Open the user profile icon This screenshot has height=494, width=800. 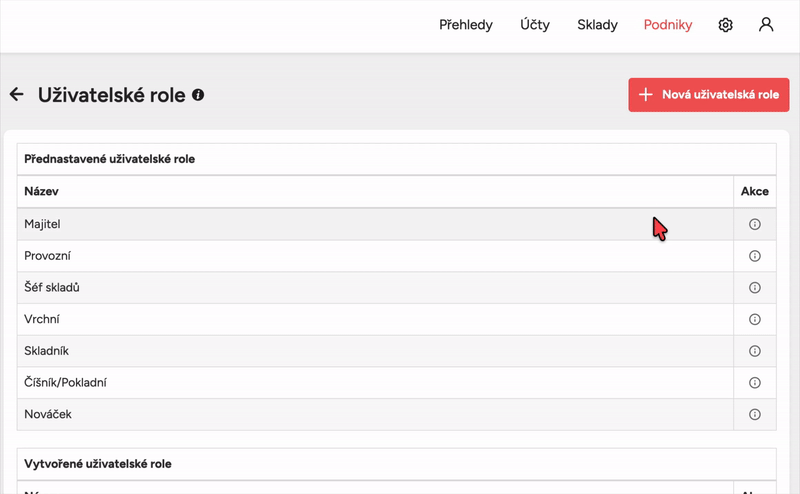tap(766, 25)
